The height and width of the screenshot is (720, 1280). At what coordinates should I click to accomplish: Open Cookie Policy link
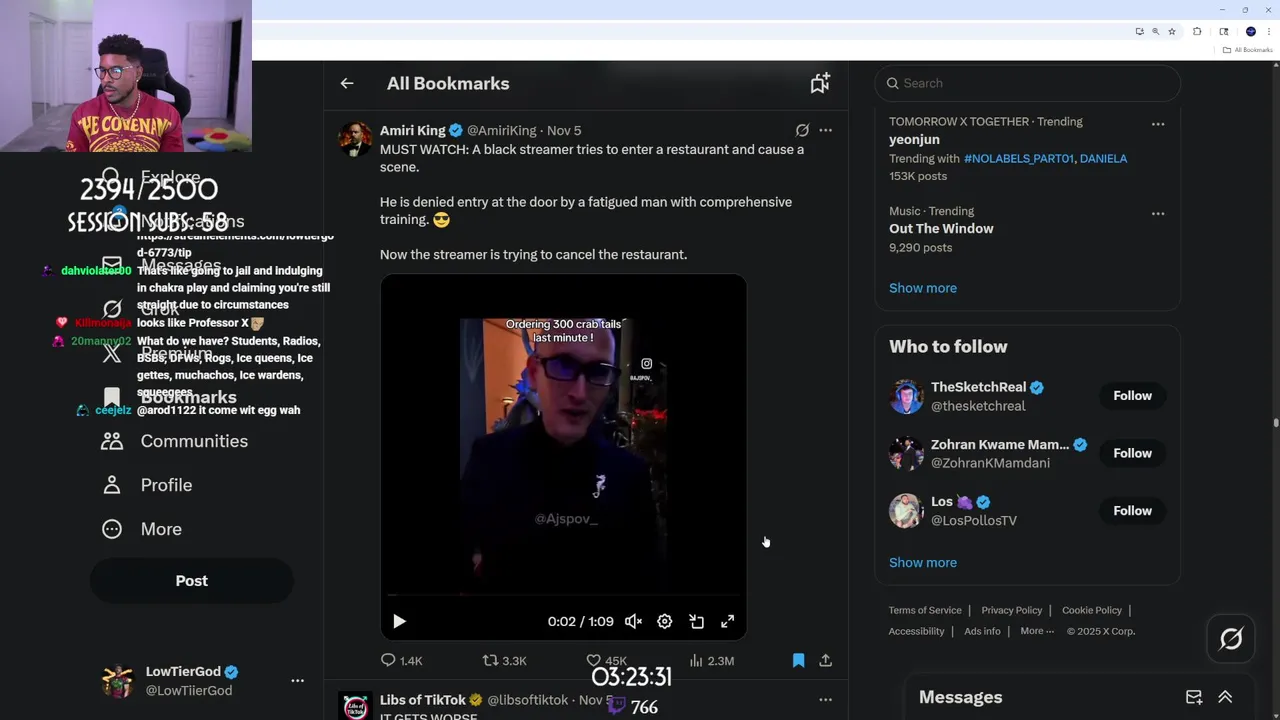pyautogui.click(x=1092, y=610)
